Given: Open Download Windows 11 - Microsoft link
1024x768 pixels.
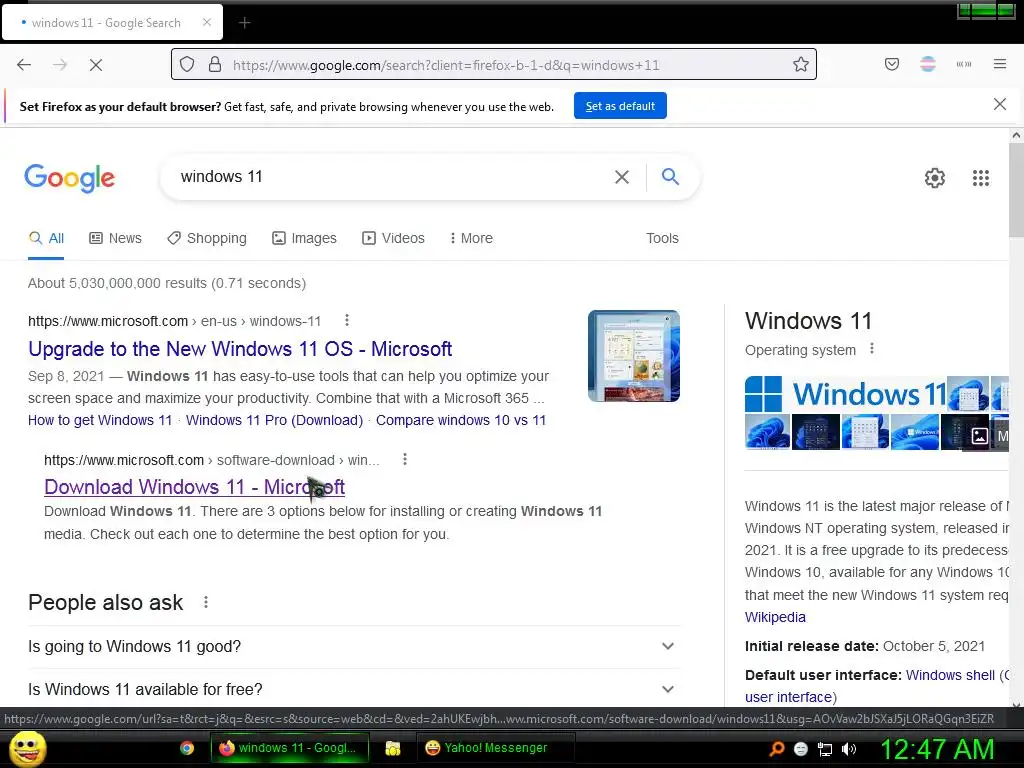Looking at the screenshot, I should (x=195, y=487).
